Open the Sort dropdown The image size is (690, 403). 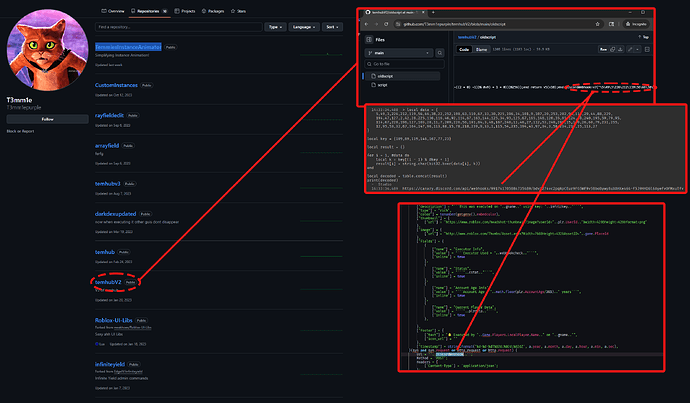click(331, 29)
